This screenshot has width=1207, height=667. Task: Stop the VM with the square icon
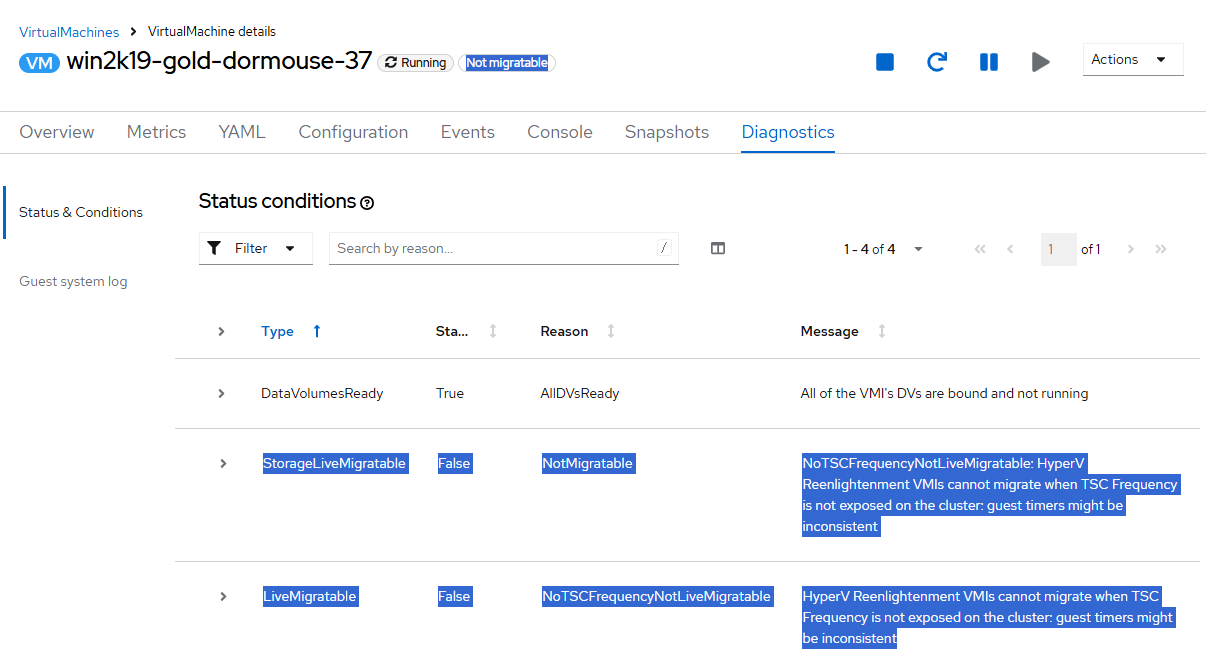(885, 62)
